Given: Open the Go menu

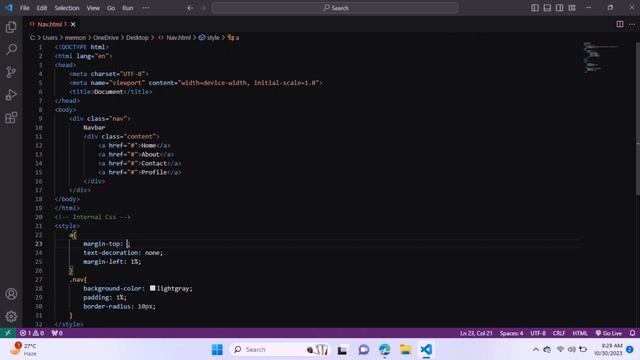Looking at the screenshot, I should point(111,8).
